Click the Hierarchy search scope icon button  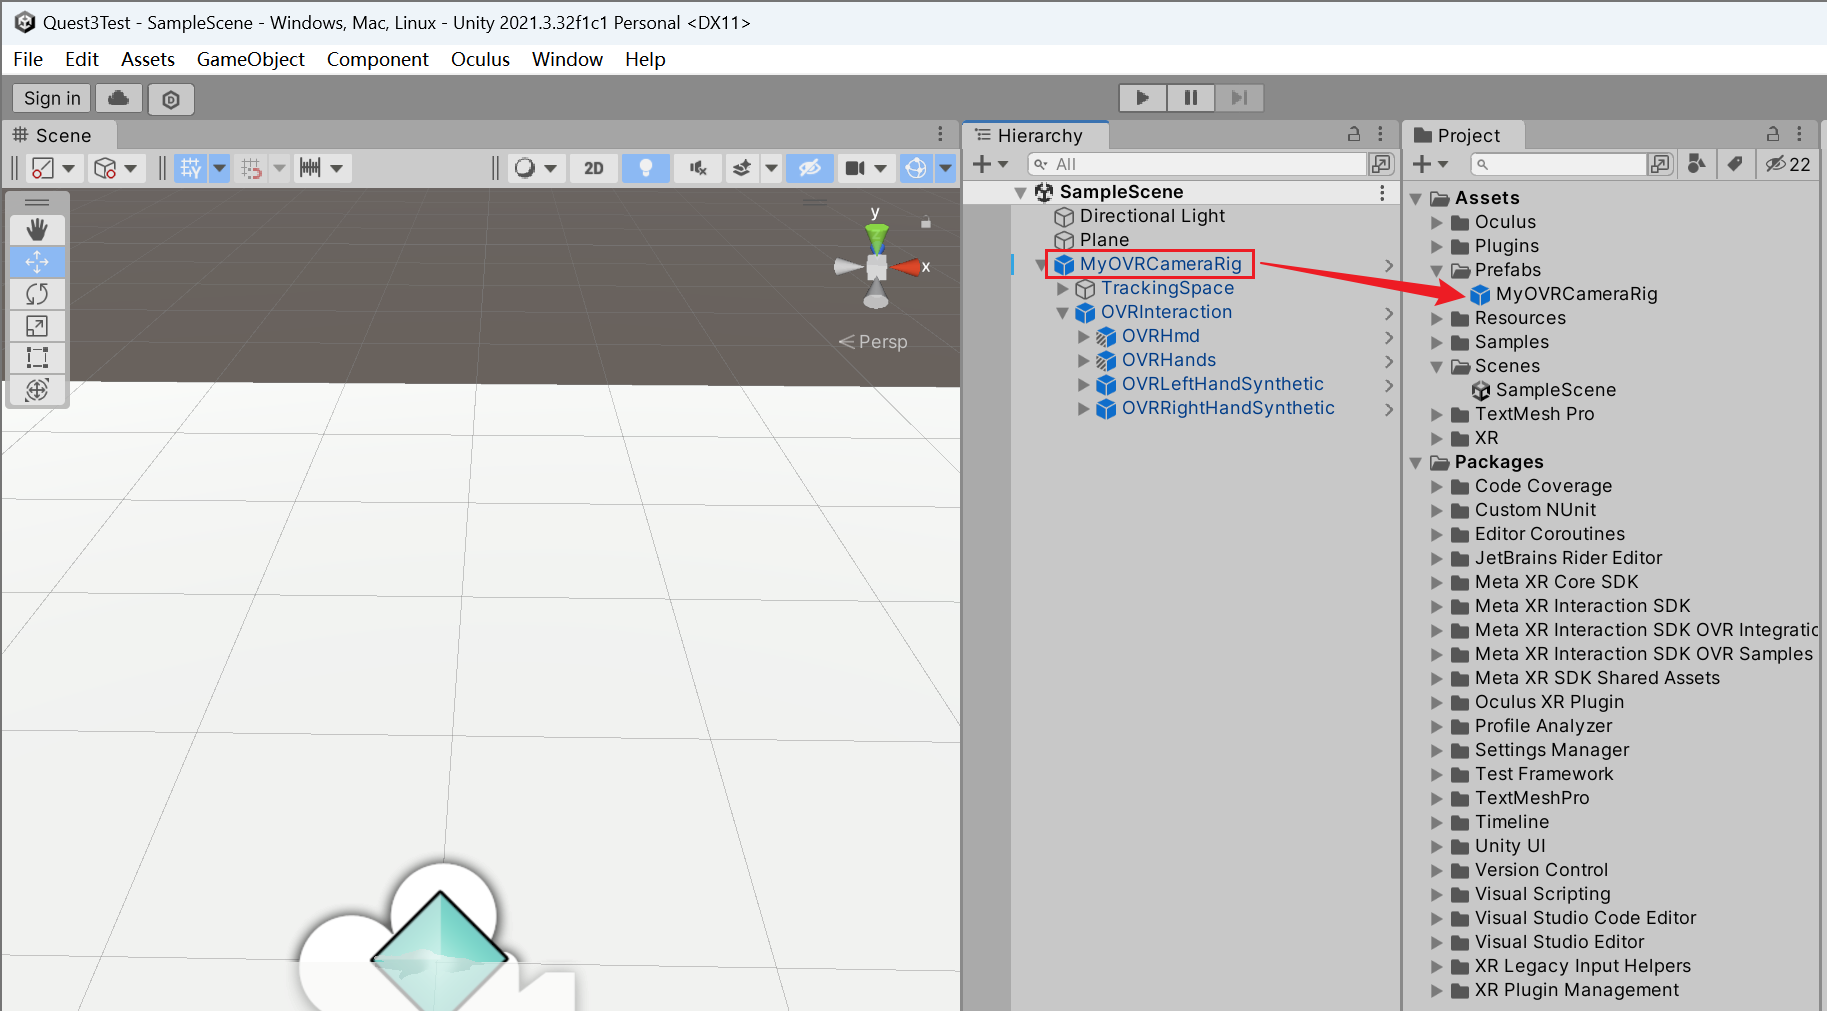tap(1381, 163)
